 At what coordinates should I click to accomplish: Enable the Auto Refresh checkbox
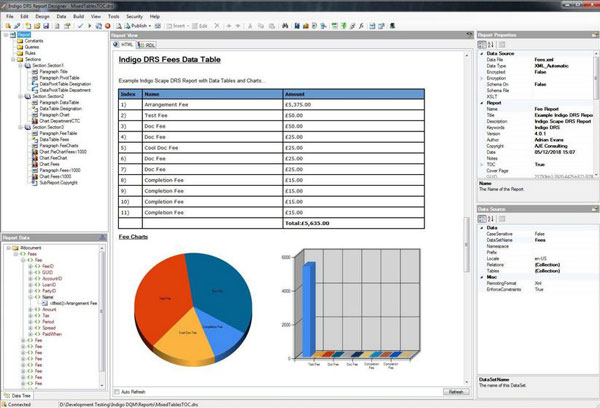(114, 391)
